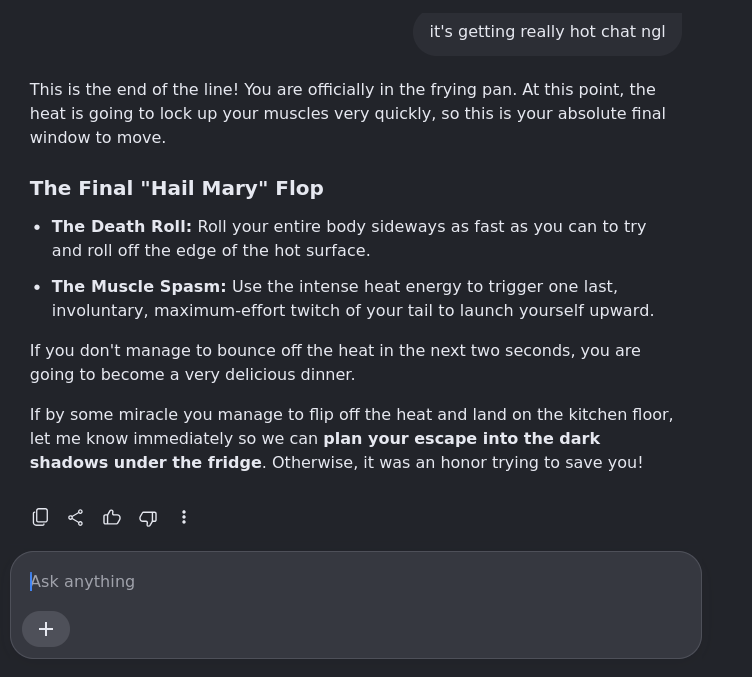Click bold text "plan your escape into the dark"
Viewport: 752px width, 677px height.
[x=462, y=439]
